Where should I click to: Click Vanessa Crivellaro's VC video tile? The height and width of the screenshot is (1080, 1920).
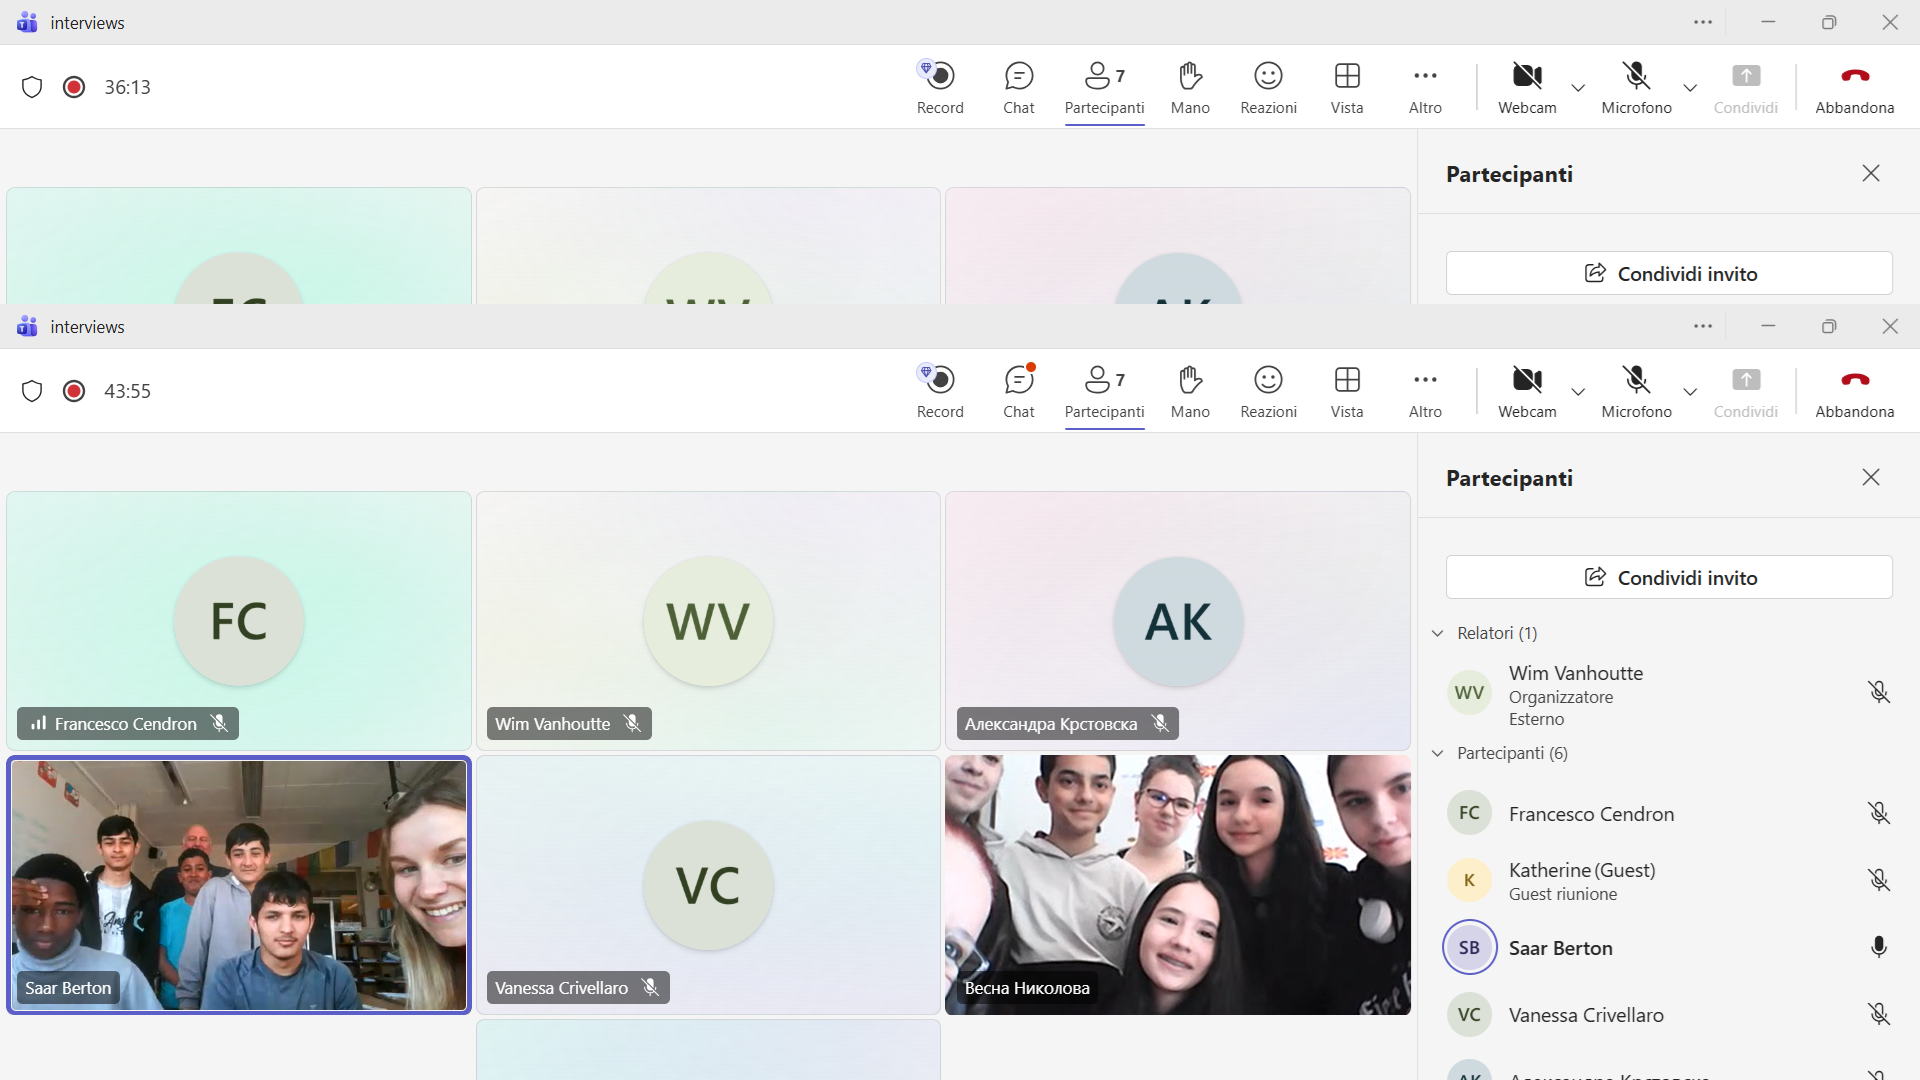(708, 885)
